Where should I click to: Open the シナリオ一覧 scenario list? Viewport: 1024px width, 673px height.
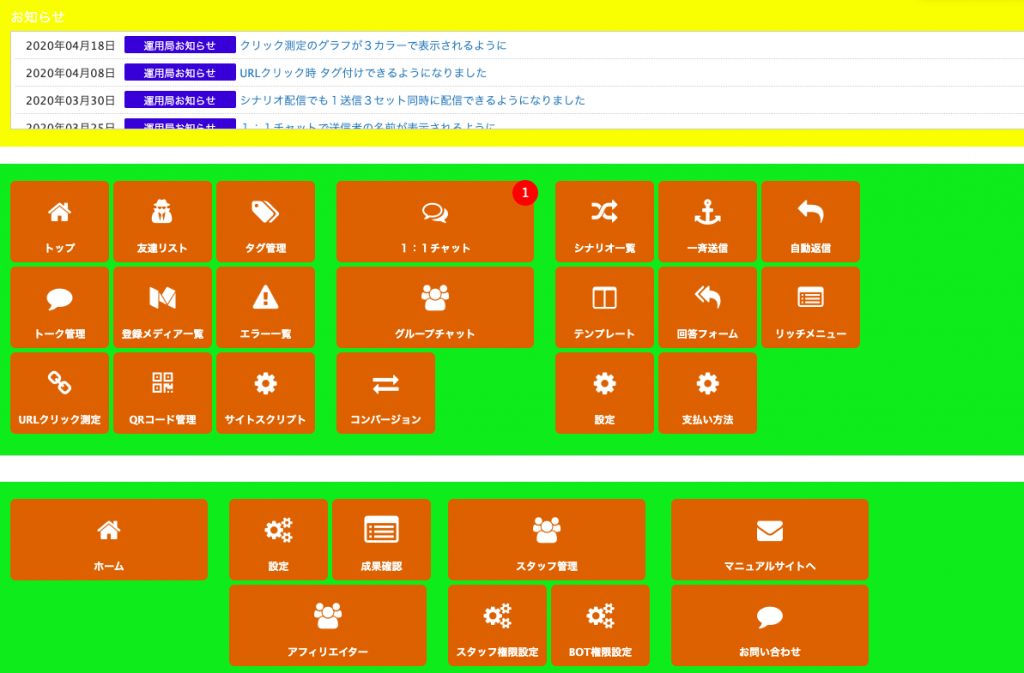coord(605,222)
